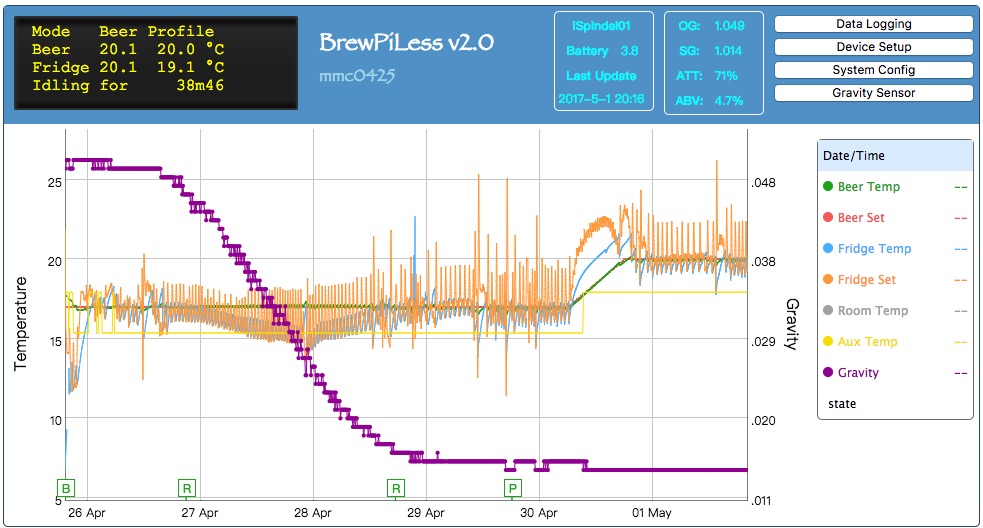This screenshot has height=528, width=983.
Task: Click the BrewPiLess v2.0 title
Action: [406, 43]
